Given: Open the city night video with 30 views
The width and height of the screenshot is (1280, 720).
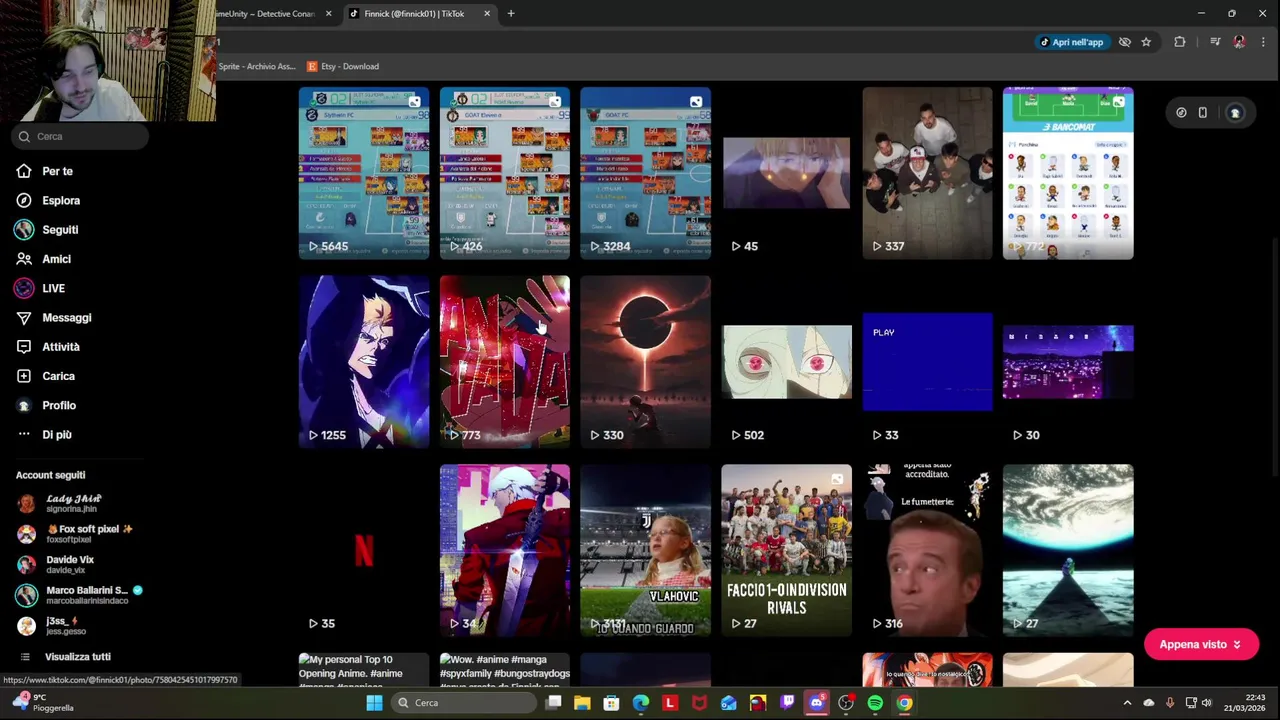Looking at the screenshot, I should (x=1068, y=362).
